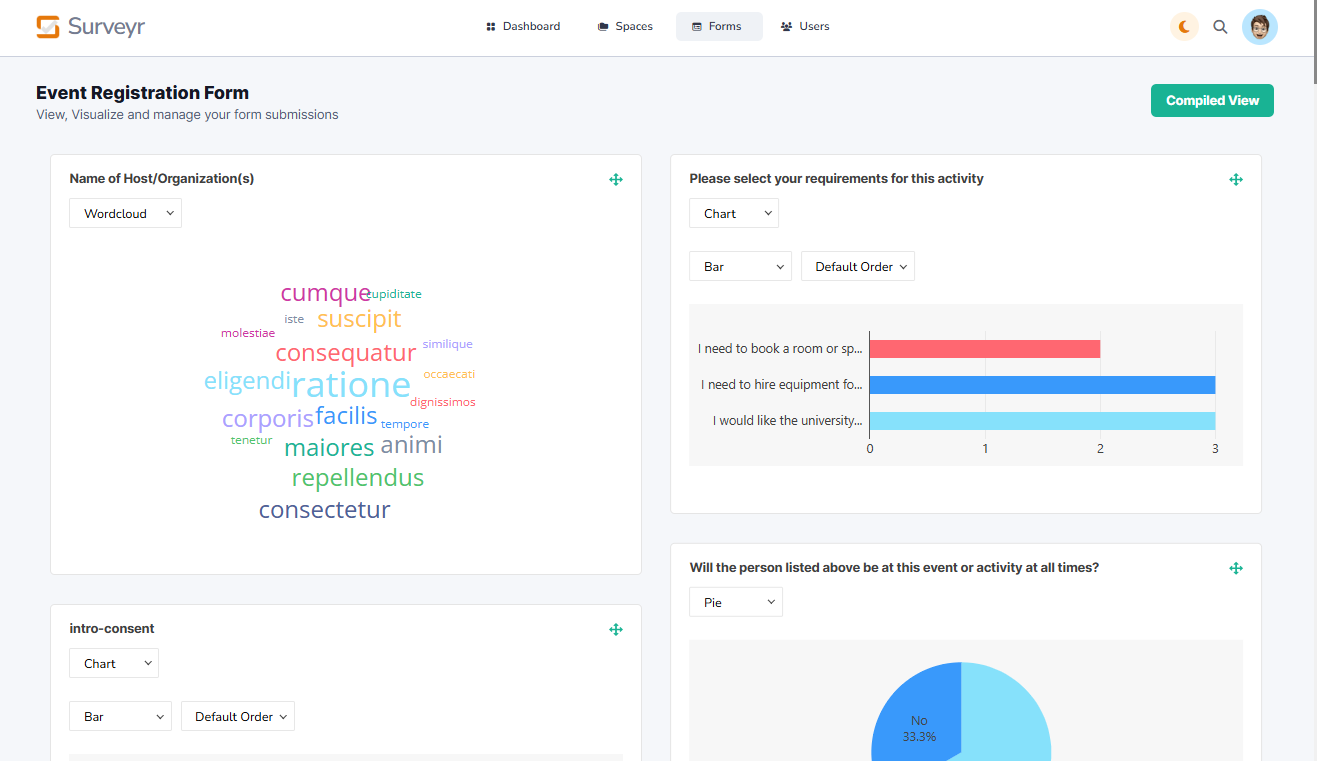Click the word 'animi' in wordcloud
The image size is (1317, 761).
[x=411, y=445]
